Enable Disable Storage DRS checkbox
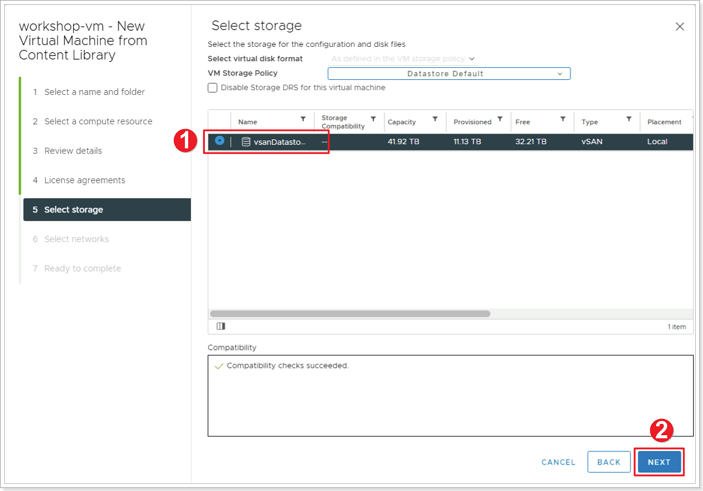703x491 pixels. (x=213, y=87)
